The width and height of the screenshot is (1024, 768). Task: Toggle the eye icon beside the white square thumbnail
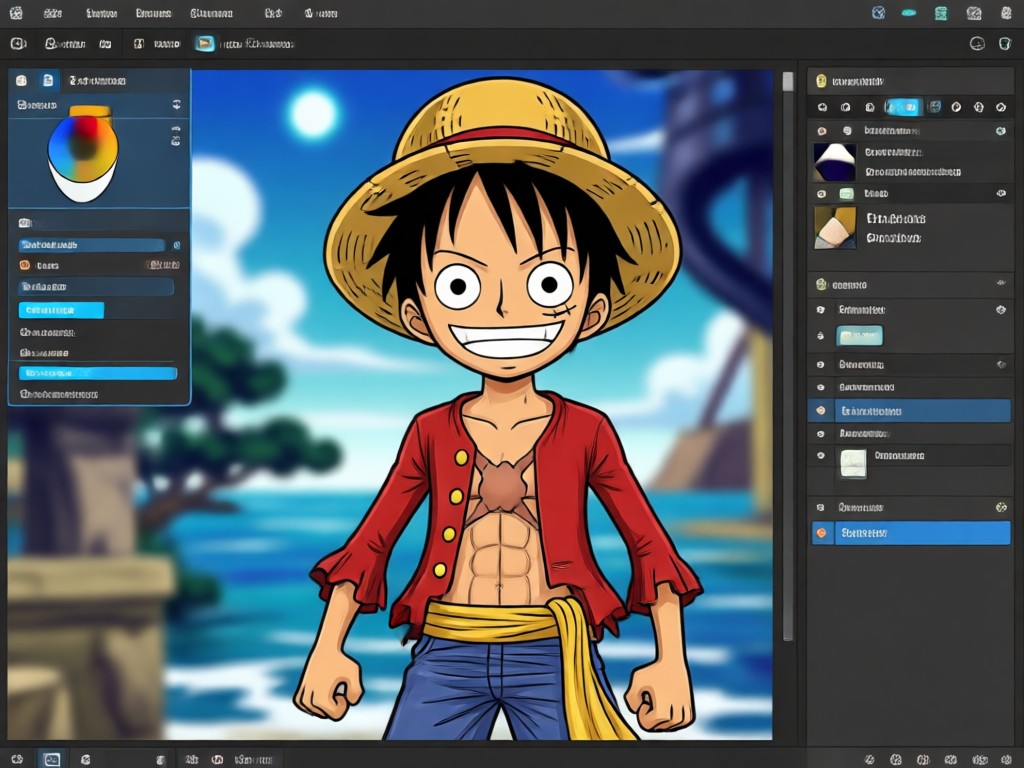click(x=821, y=456)
